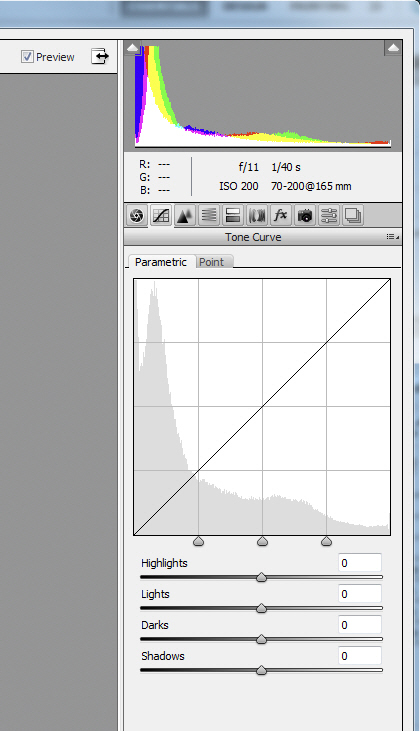Viewport: 420px width, 731px height.
Task: Click the Shadows value input field
Action: tap(359, 656)
